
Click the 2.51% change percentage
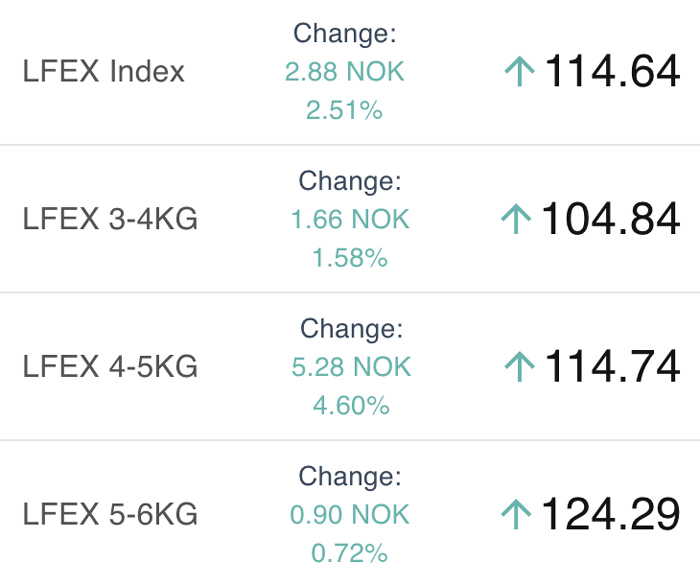345,110
